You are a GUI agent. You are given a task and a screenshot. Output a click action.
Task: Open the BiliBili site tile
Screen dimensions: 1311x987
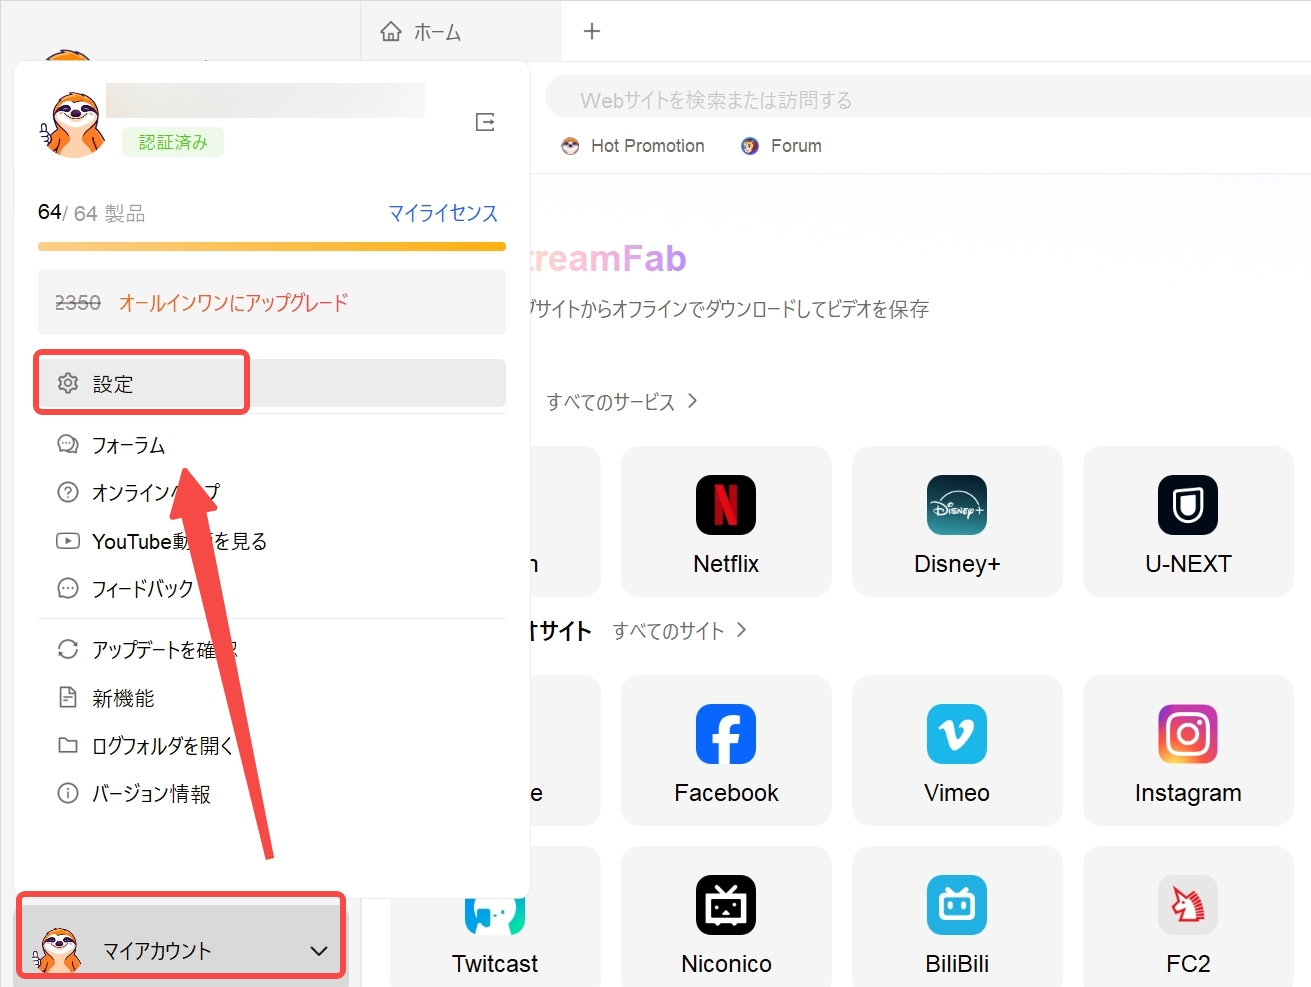[957, 917]
